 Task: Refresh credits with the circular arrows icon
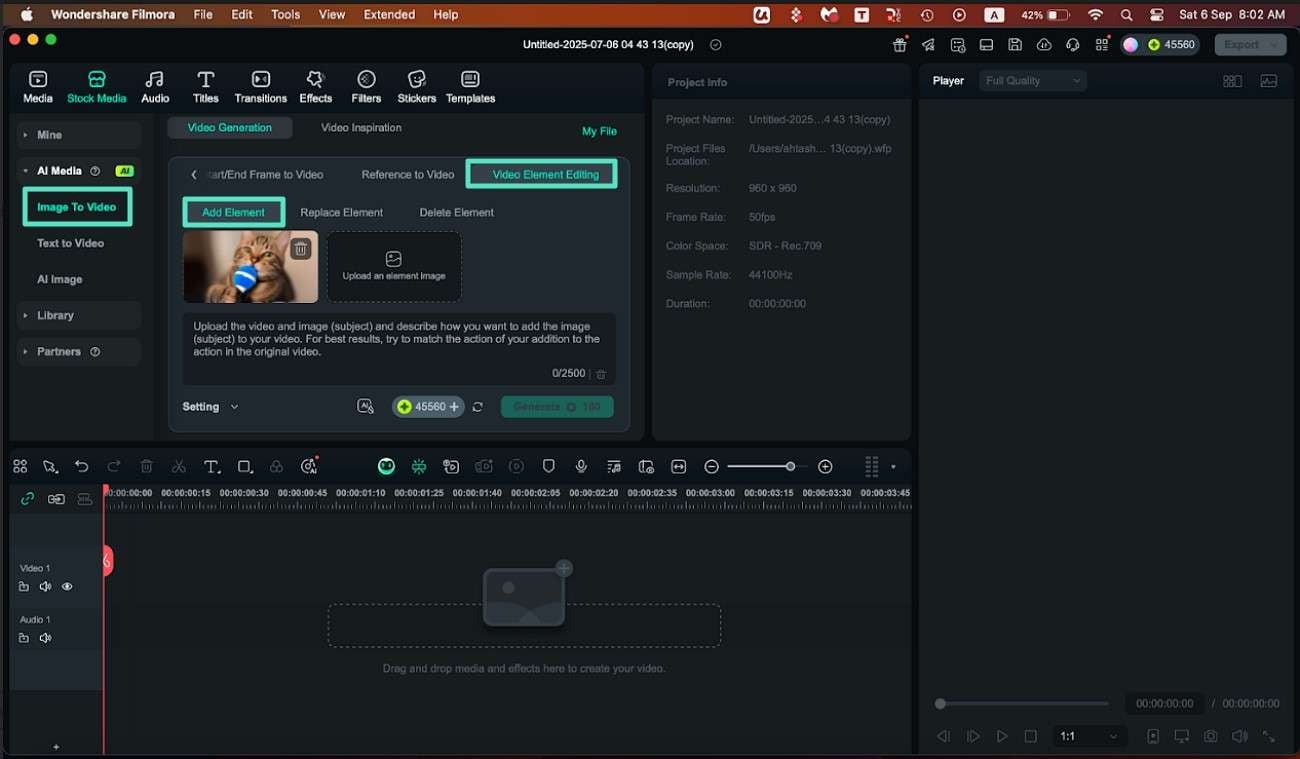[x=478, y=407]
